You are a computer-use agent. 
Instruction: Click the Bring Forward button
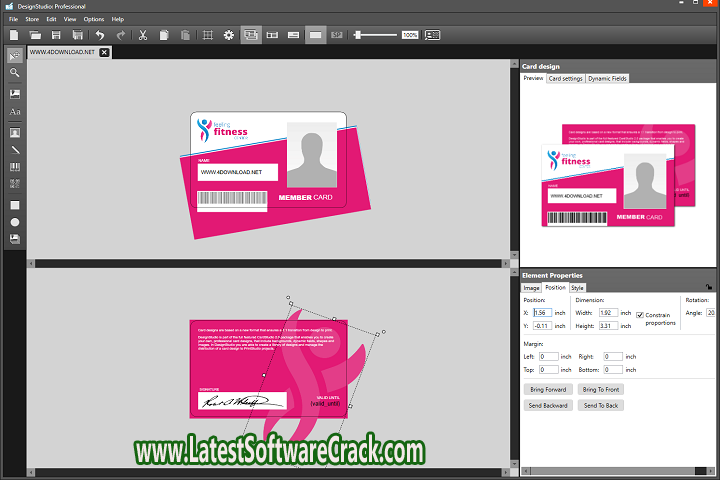[x=547, y=389]
